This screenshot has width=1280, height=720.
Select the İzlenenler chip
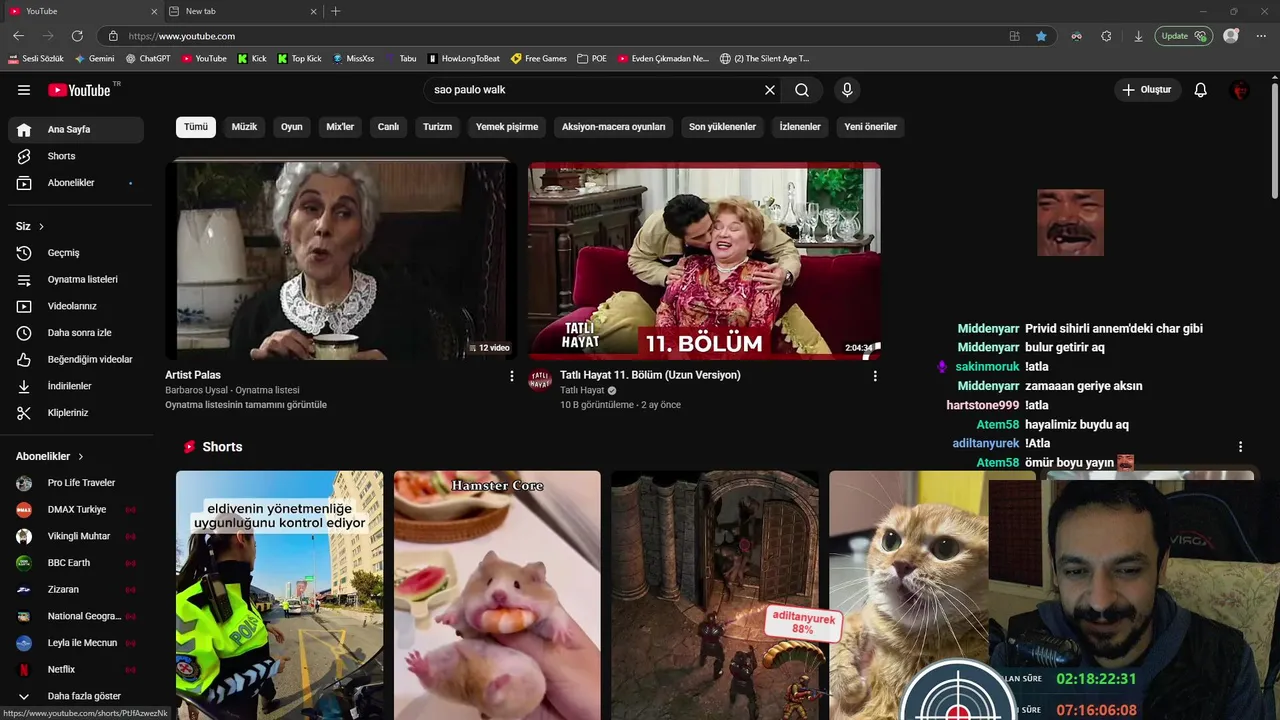coord(800,127)
